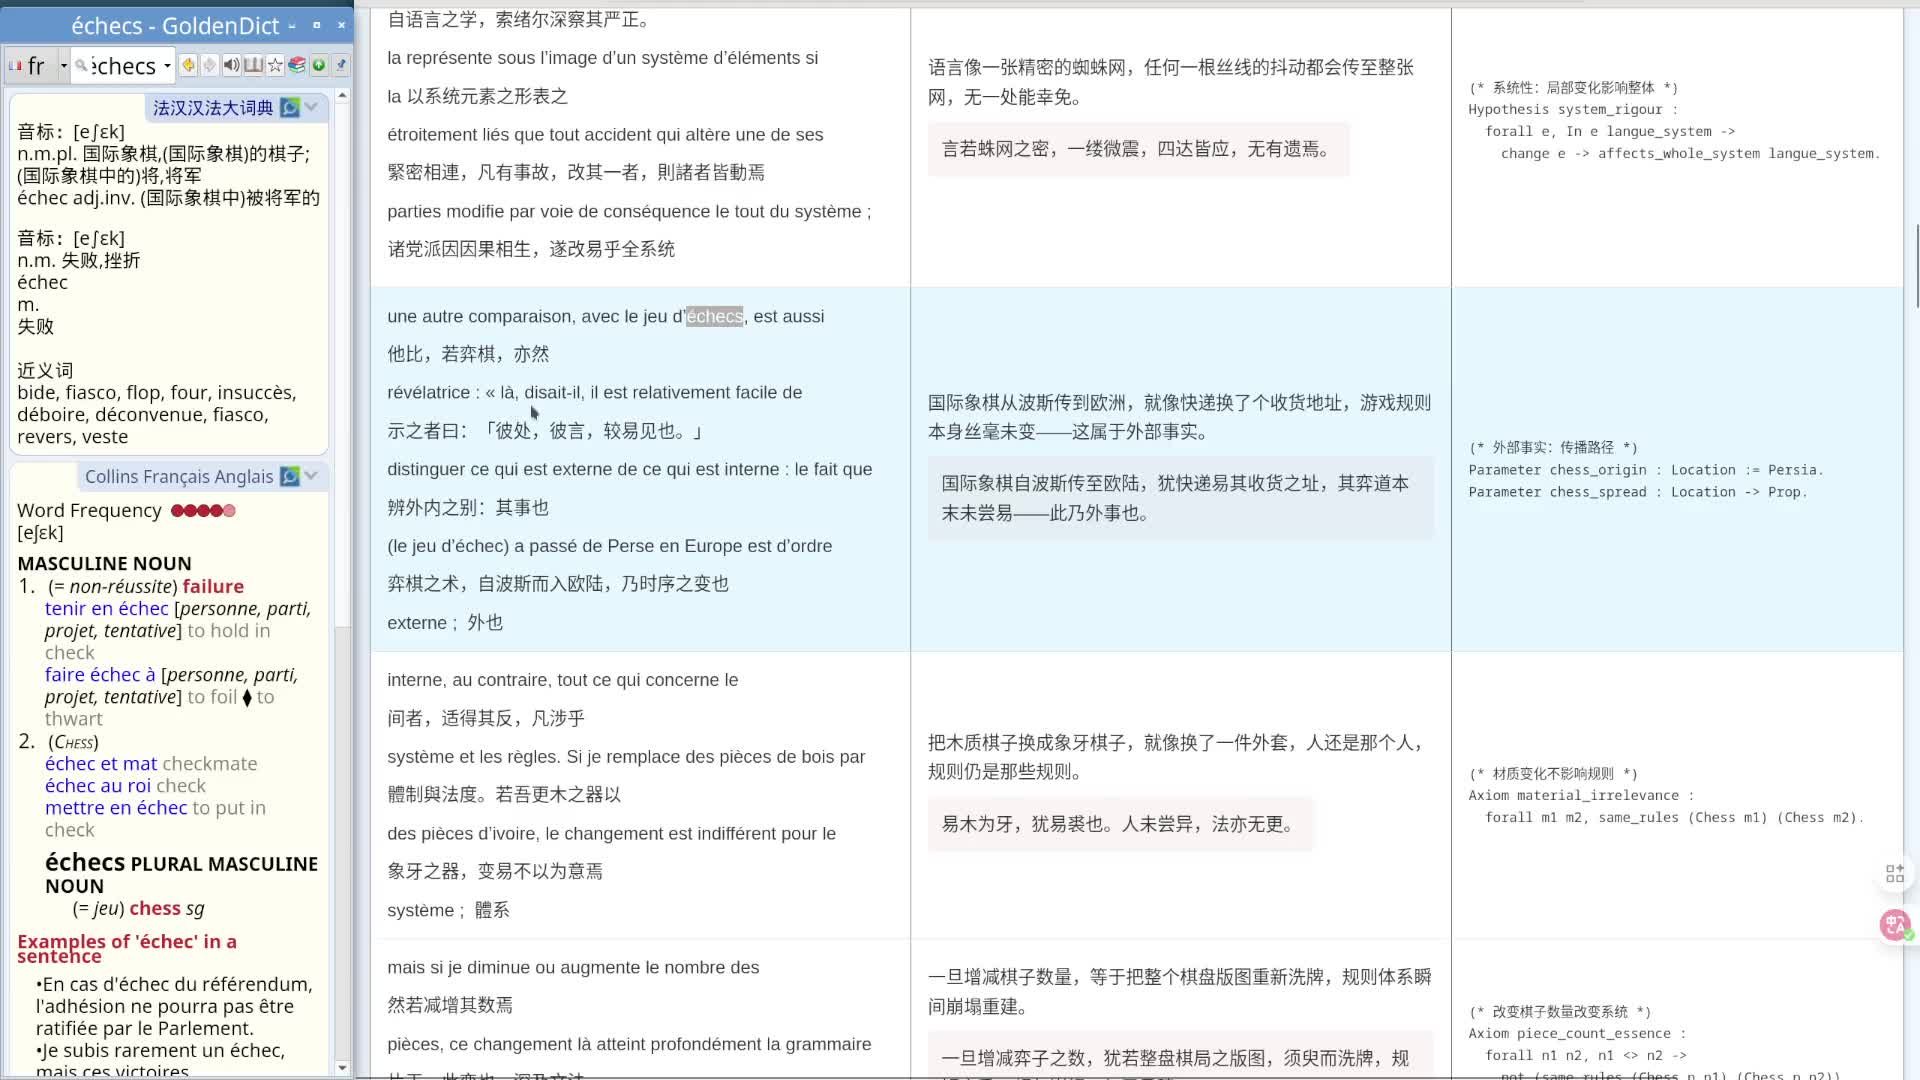
Task: Click 'Examples of échec in a sentence' heading
Action: [x=127, y=948]
